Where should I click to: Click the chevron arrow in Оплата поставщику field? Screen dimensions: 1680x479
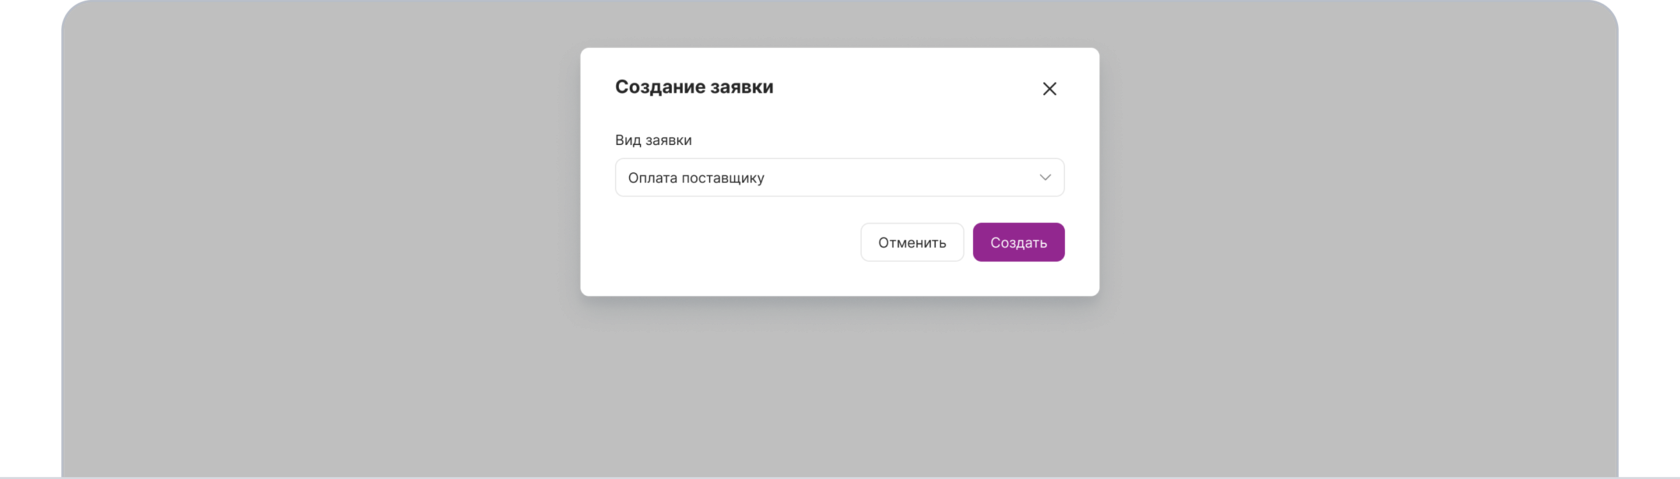(1045, 177)
